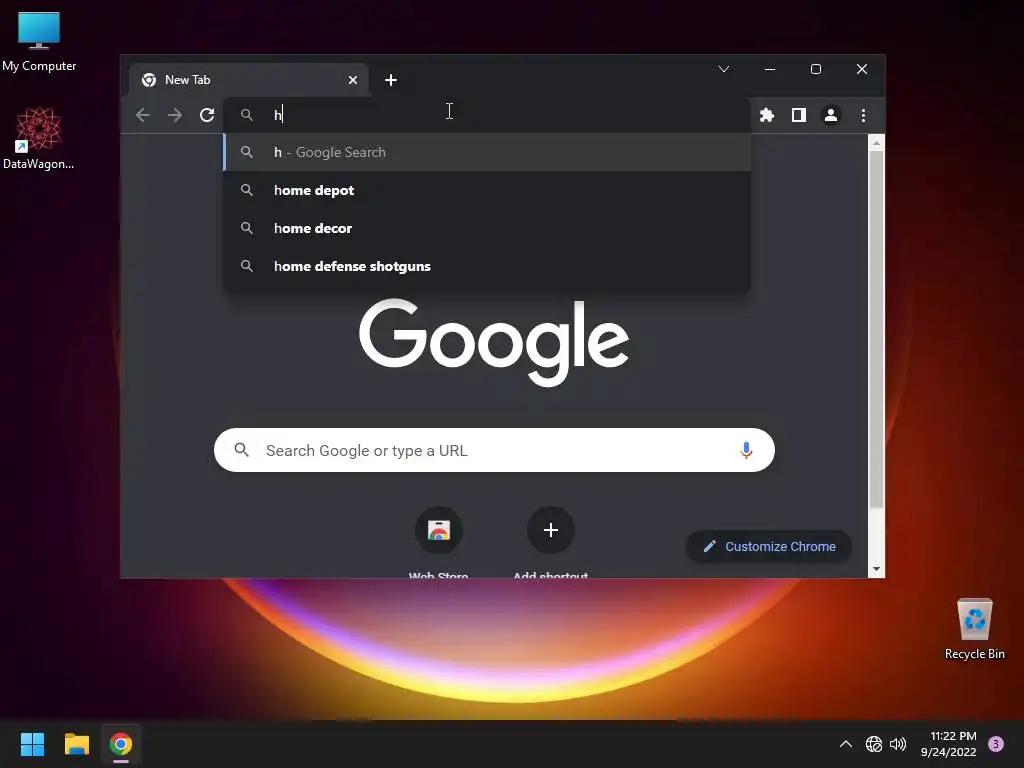Click the page vertical scrollbar thumb
Screen dimensions: 1024x768
[876, 328]
